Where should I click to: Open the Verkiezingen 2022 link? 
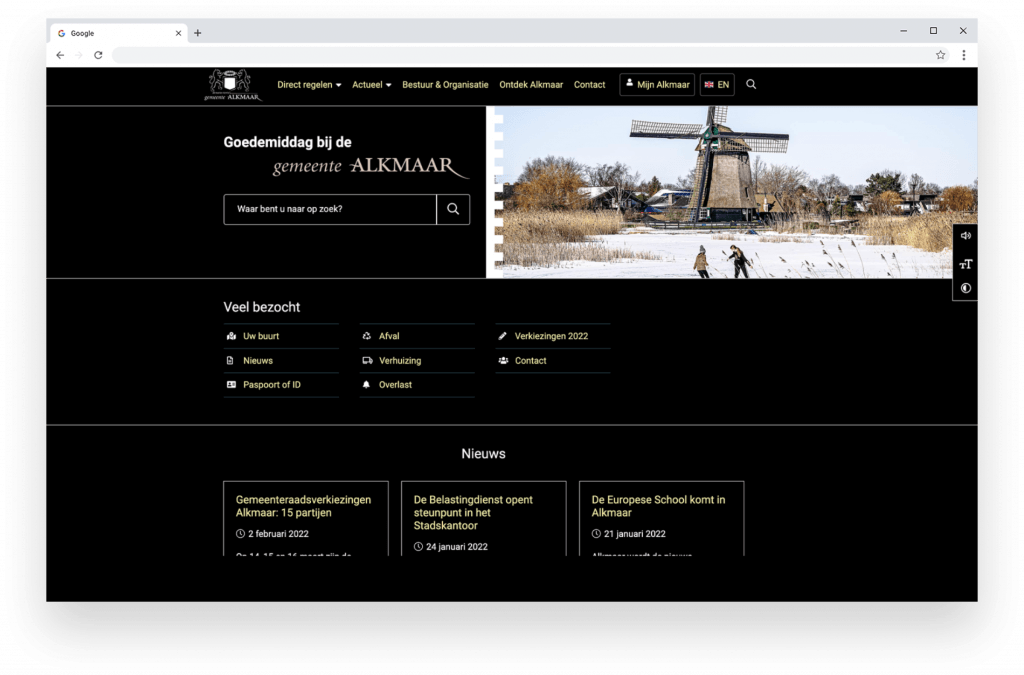(551, 336)
